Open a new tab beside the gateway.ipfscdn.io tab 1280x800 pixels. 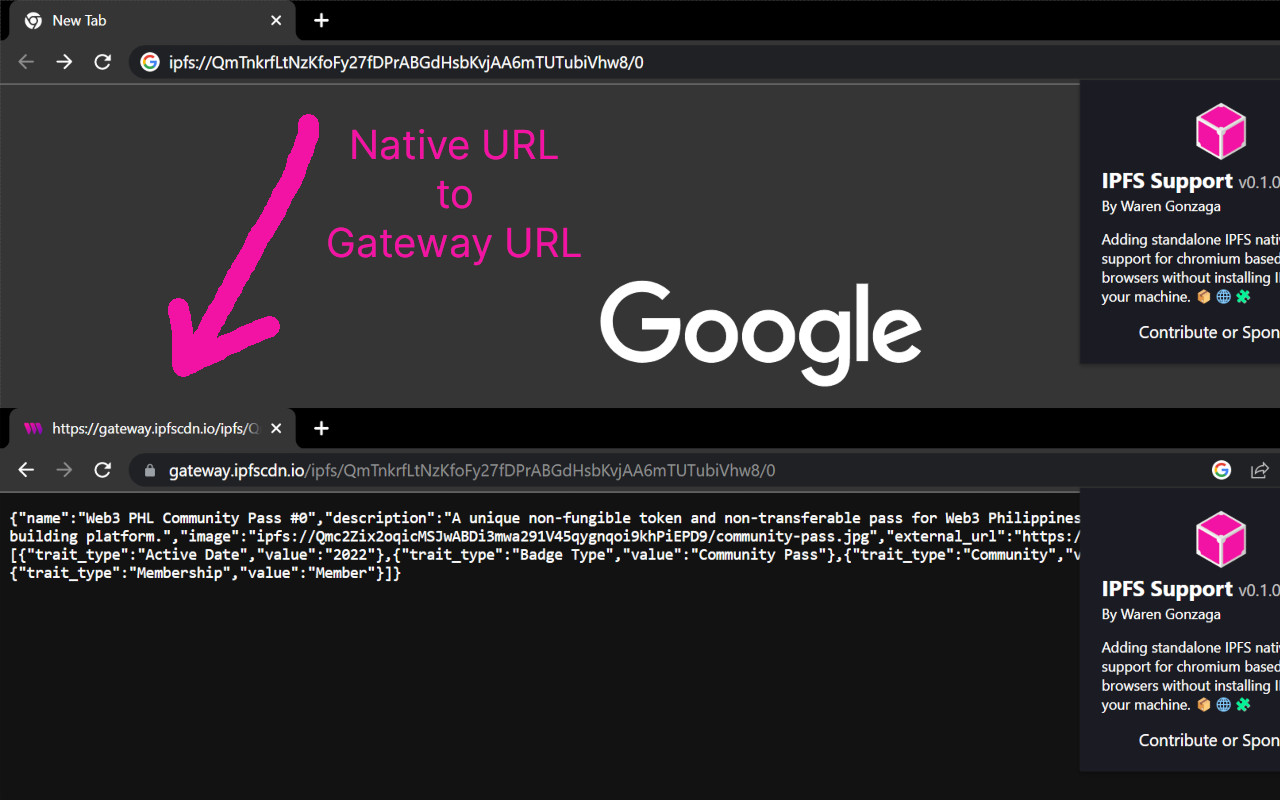(321, 428)
